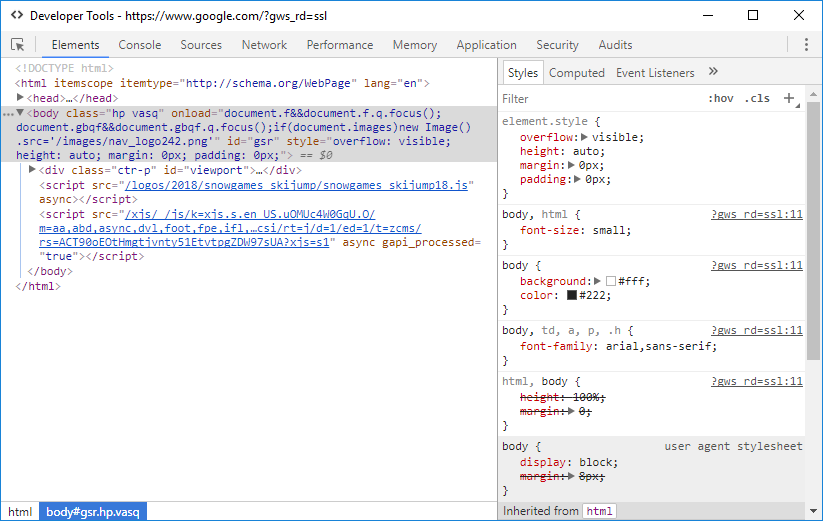Click the display: block declaration

coord(569,462)
